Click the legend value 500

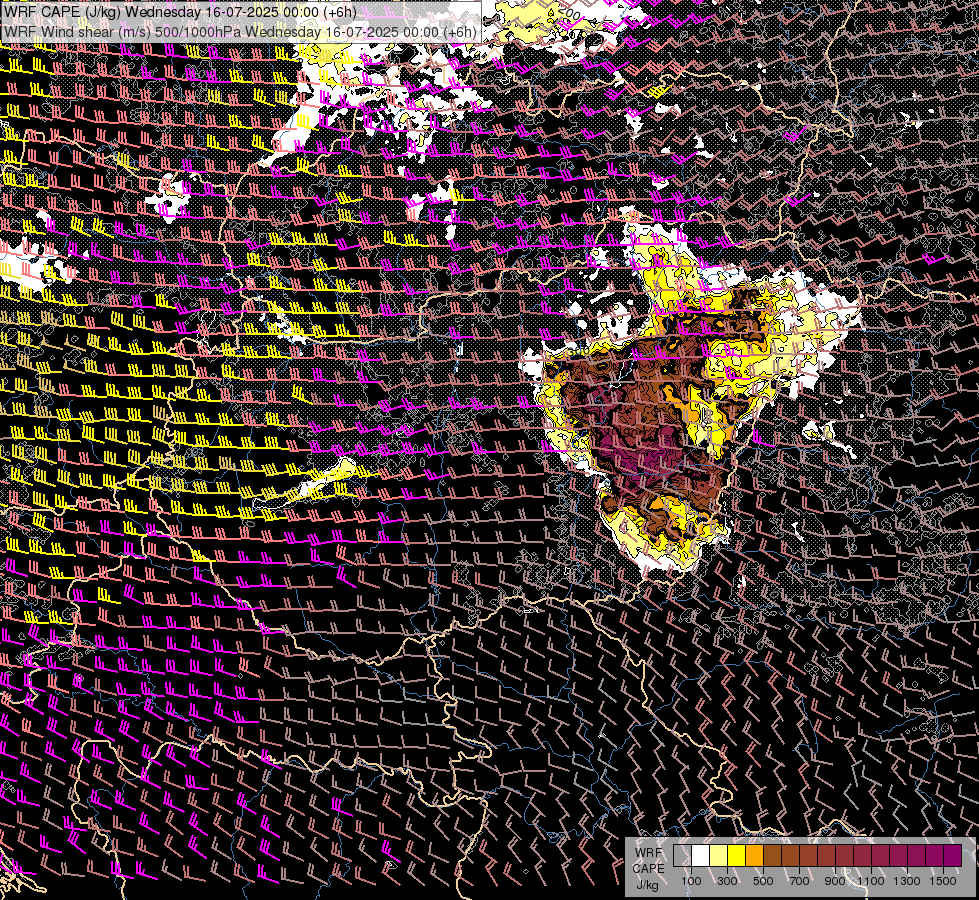coord(763,881)
